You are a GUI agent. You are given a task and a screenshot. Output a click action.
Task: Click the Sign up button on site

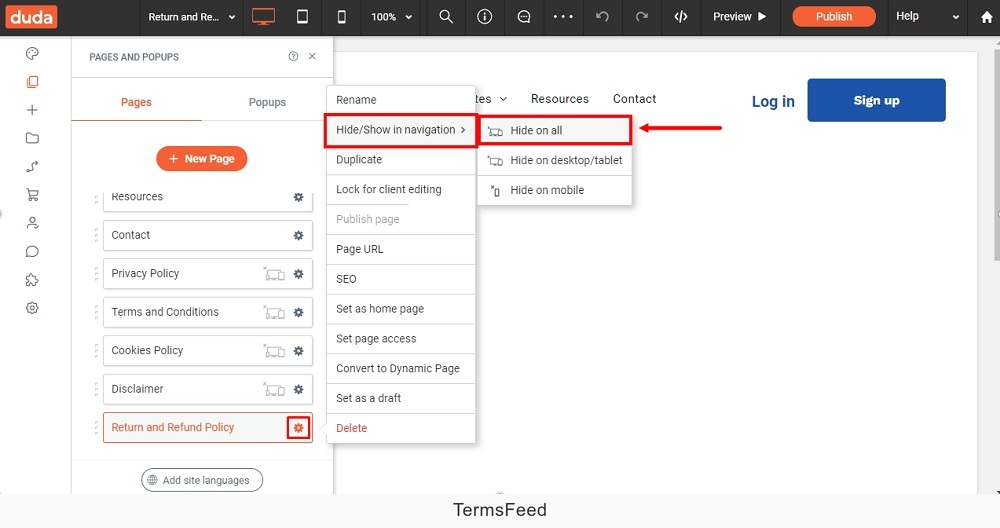pyautogui.click(x=876, y=100)
